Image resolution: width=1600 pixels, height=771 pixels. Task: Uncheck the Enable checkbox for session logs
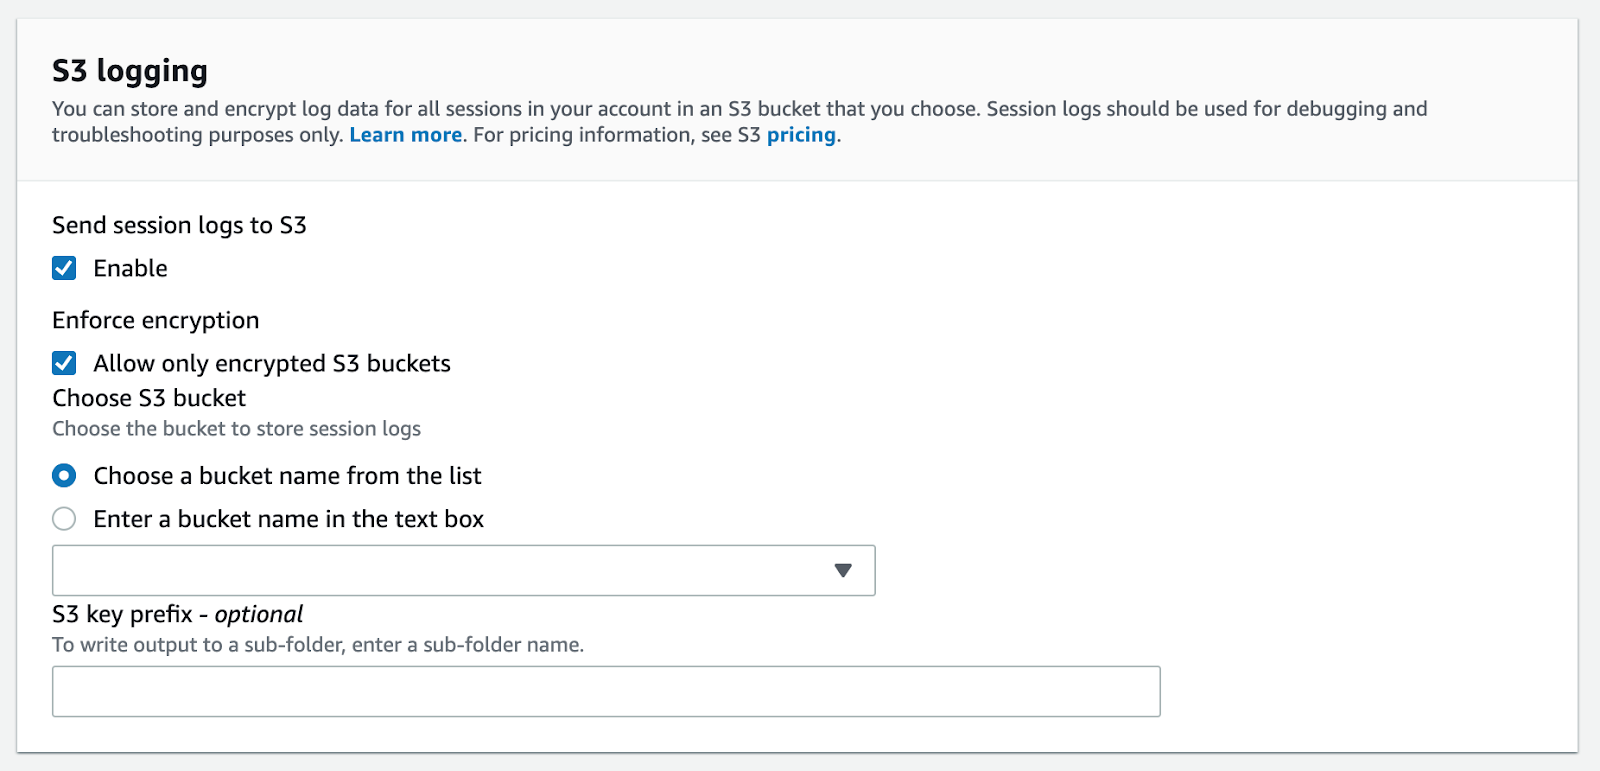coord(64,268)
